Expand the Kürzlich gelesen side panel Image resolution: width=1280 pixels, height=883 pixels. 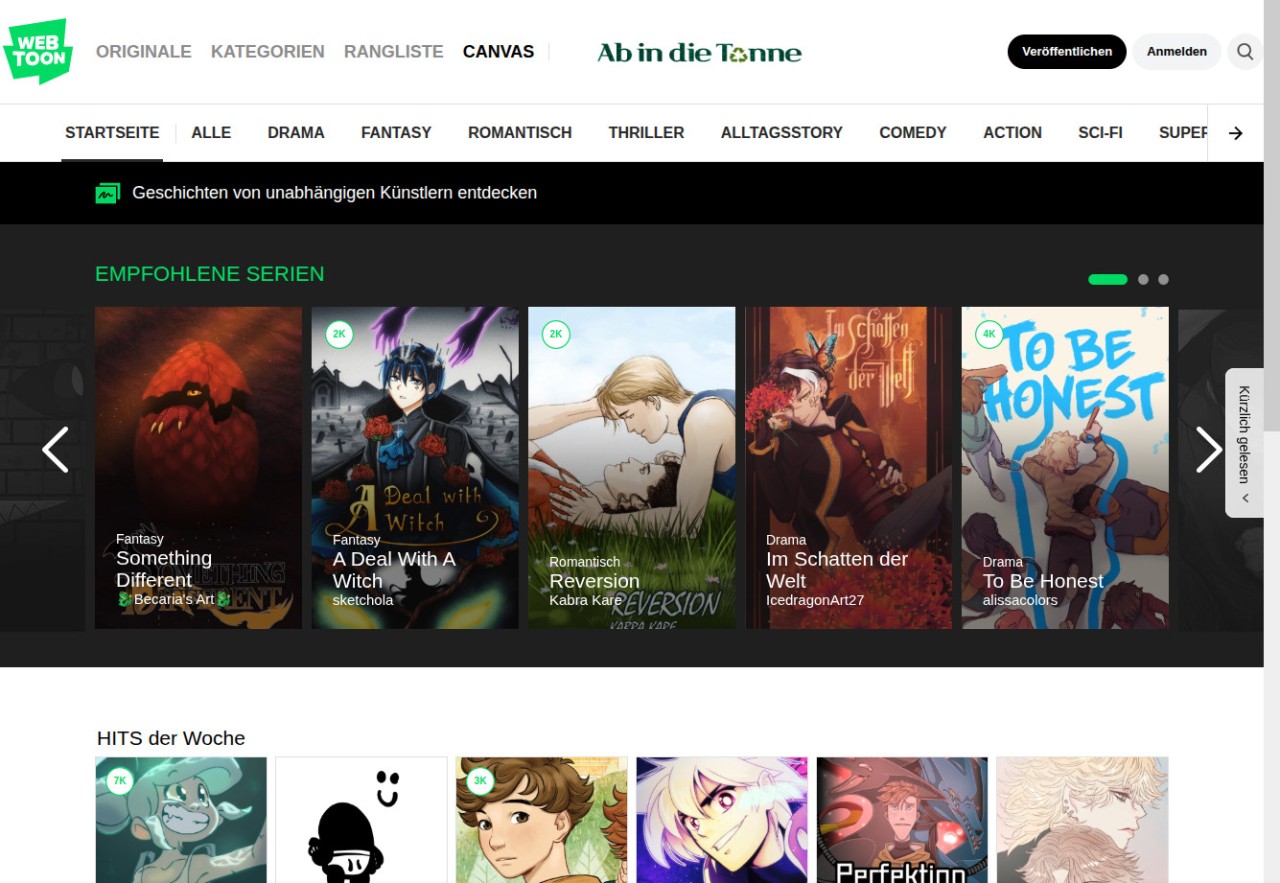coord(1244,442)
